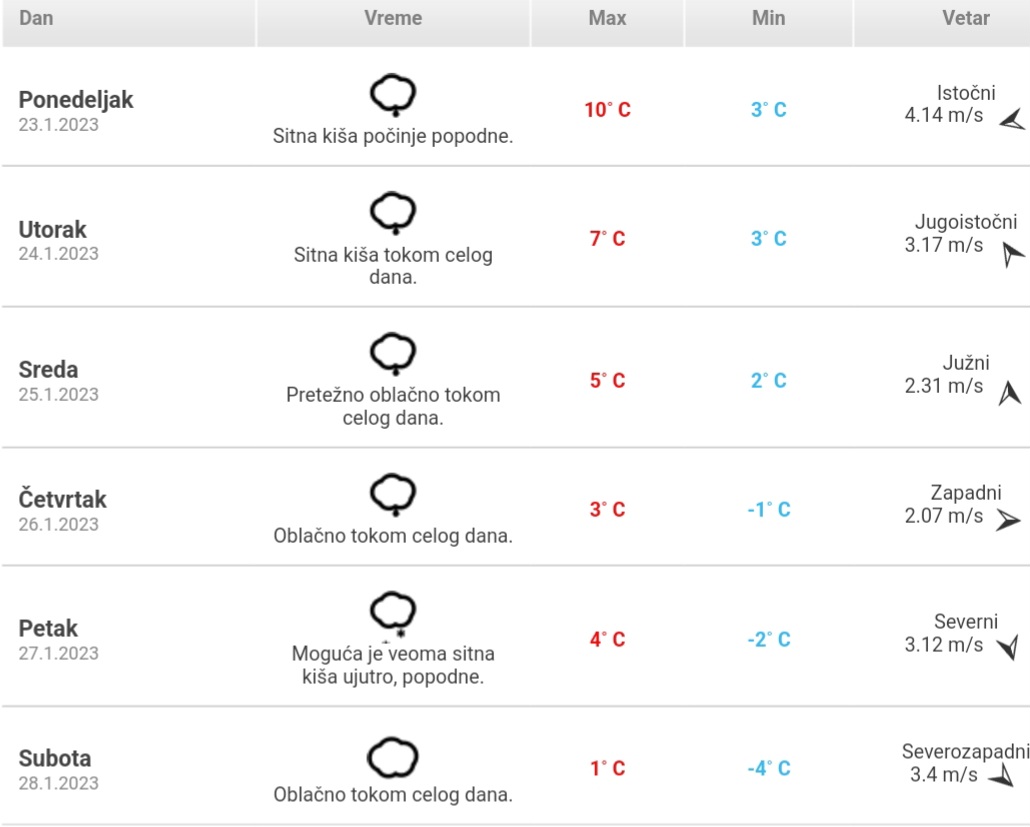Click the -4° C minimum temperature
The image size is (1030, 827).
click(769, 769)
